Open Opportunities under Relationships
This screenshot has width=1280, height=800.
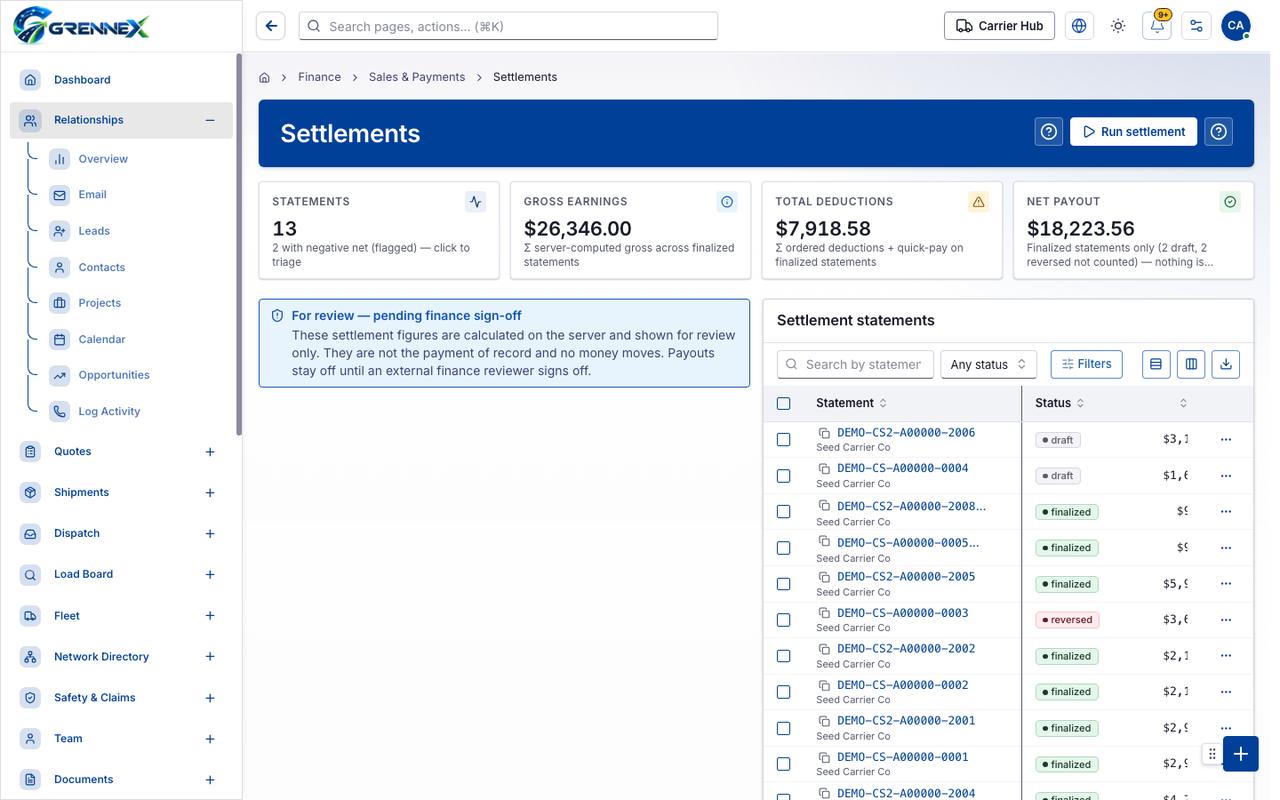[114, 375]
